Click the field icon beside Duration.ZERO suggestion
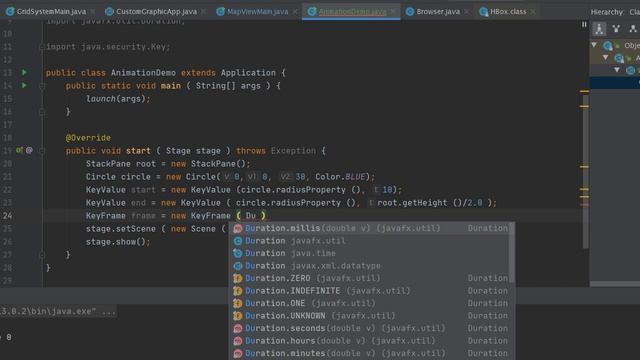 [x=238, y=278]
